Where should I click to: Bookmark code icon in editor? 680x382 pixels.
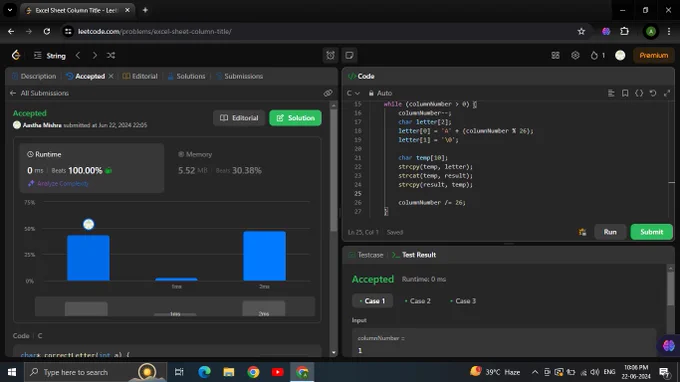click(x=625, y=93)
